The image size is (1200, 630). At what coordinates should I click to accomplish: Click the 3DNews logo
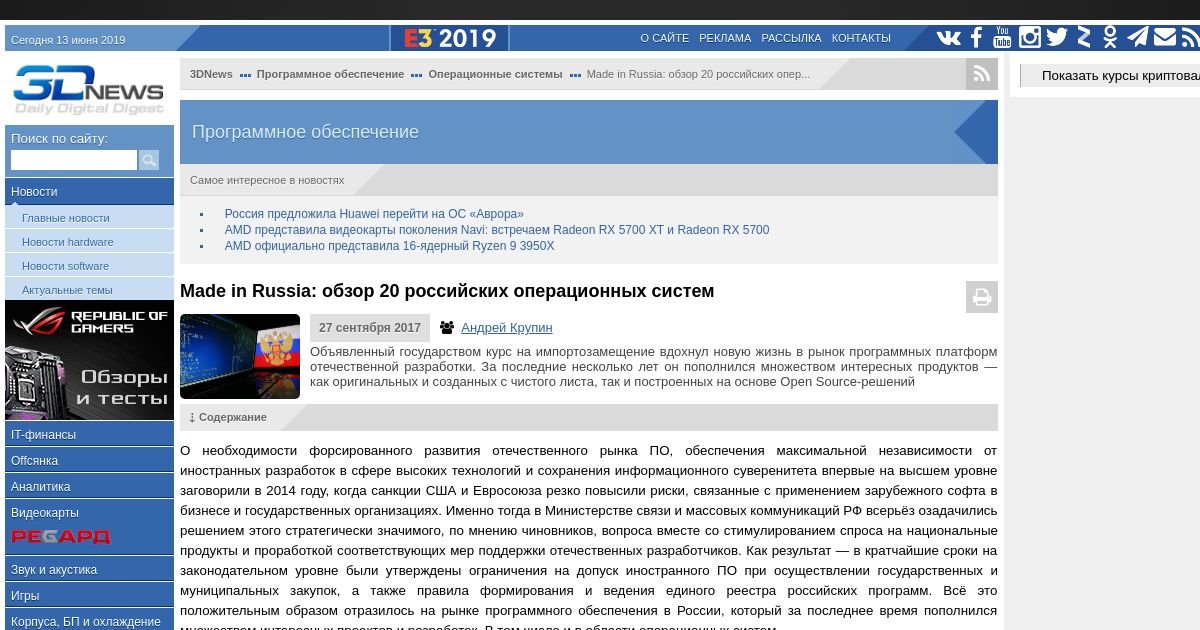(x=89, y=89)
